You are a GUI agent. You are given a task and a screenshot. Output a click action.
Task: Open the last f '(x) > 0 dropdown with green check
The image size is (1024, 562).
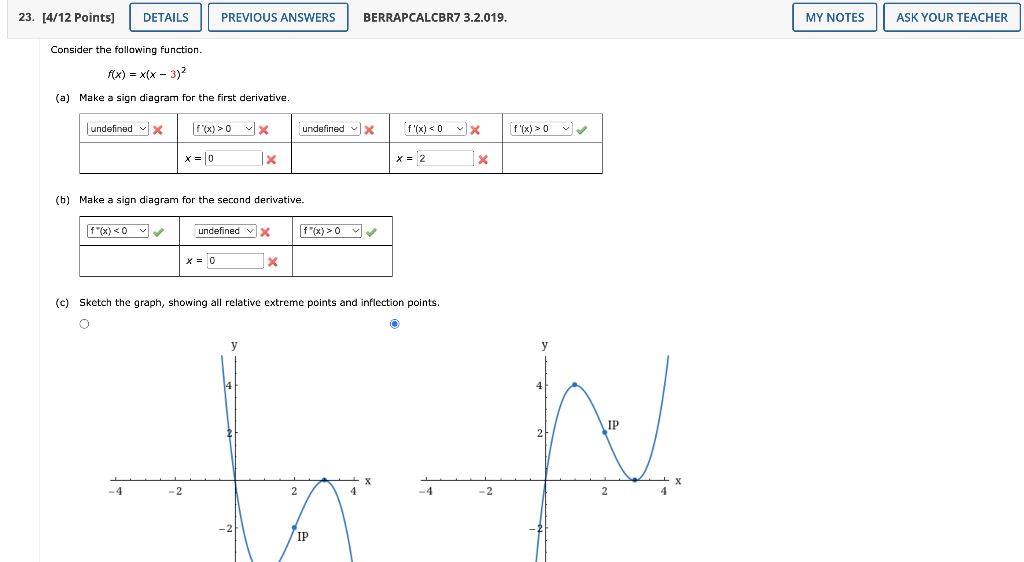tap(541, 129)
